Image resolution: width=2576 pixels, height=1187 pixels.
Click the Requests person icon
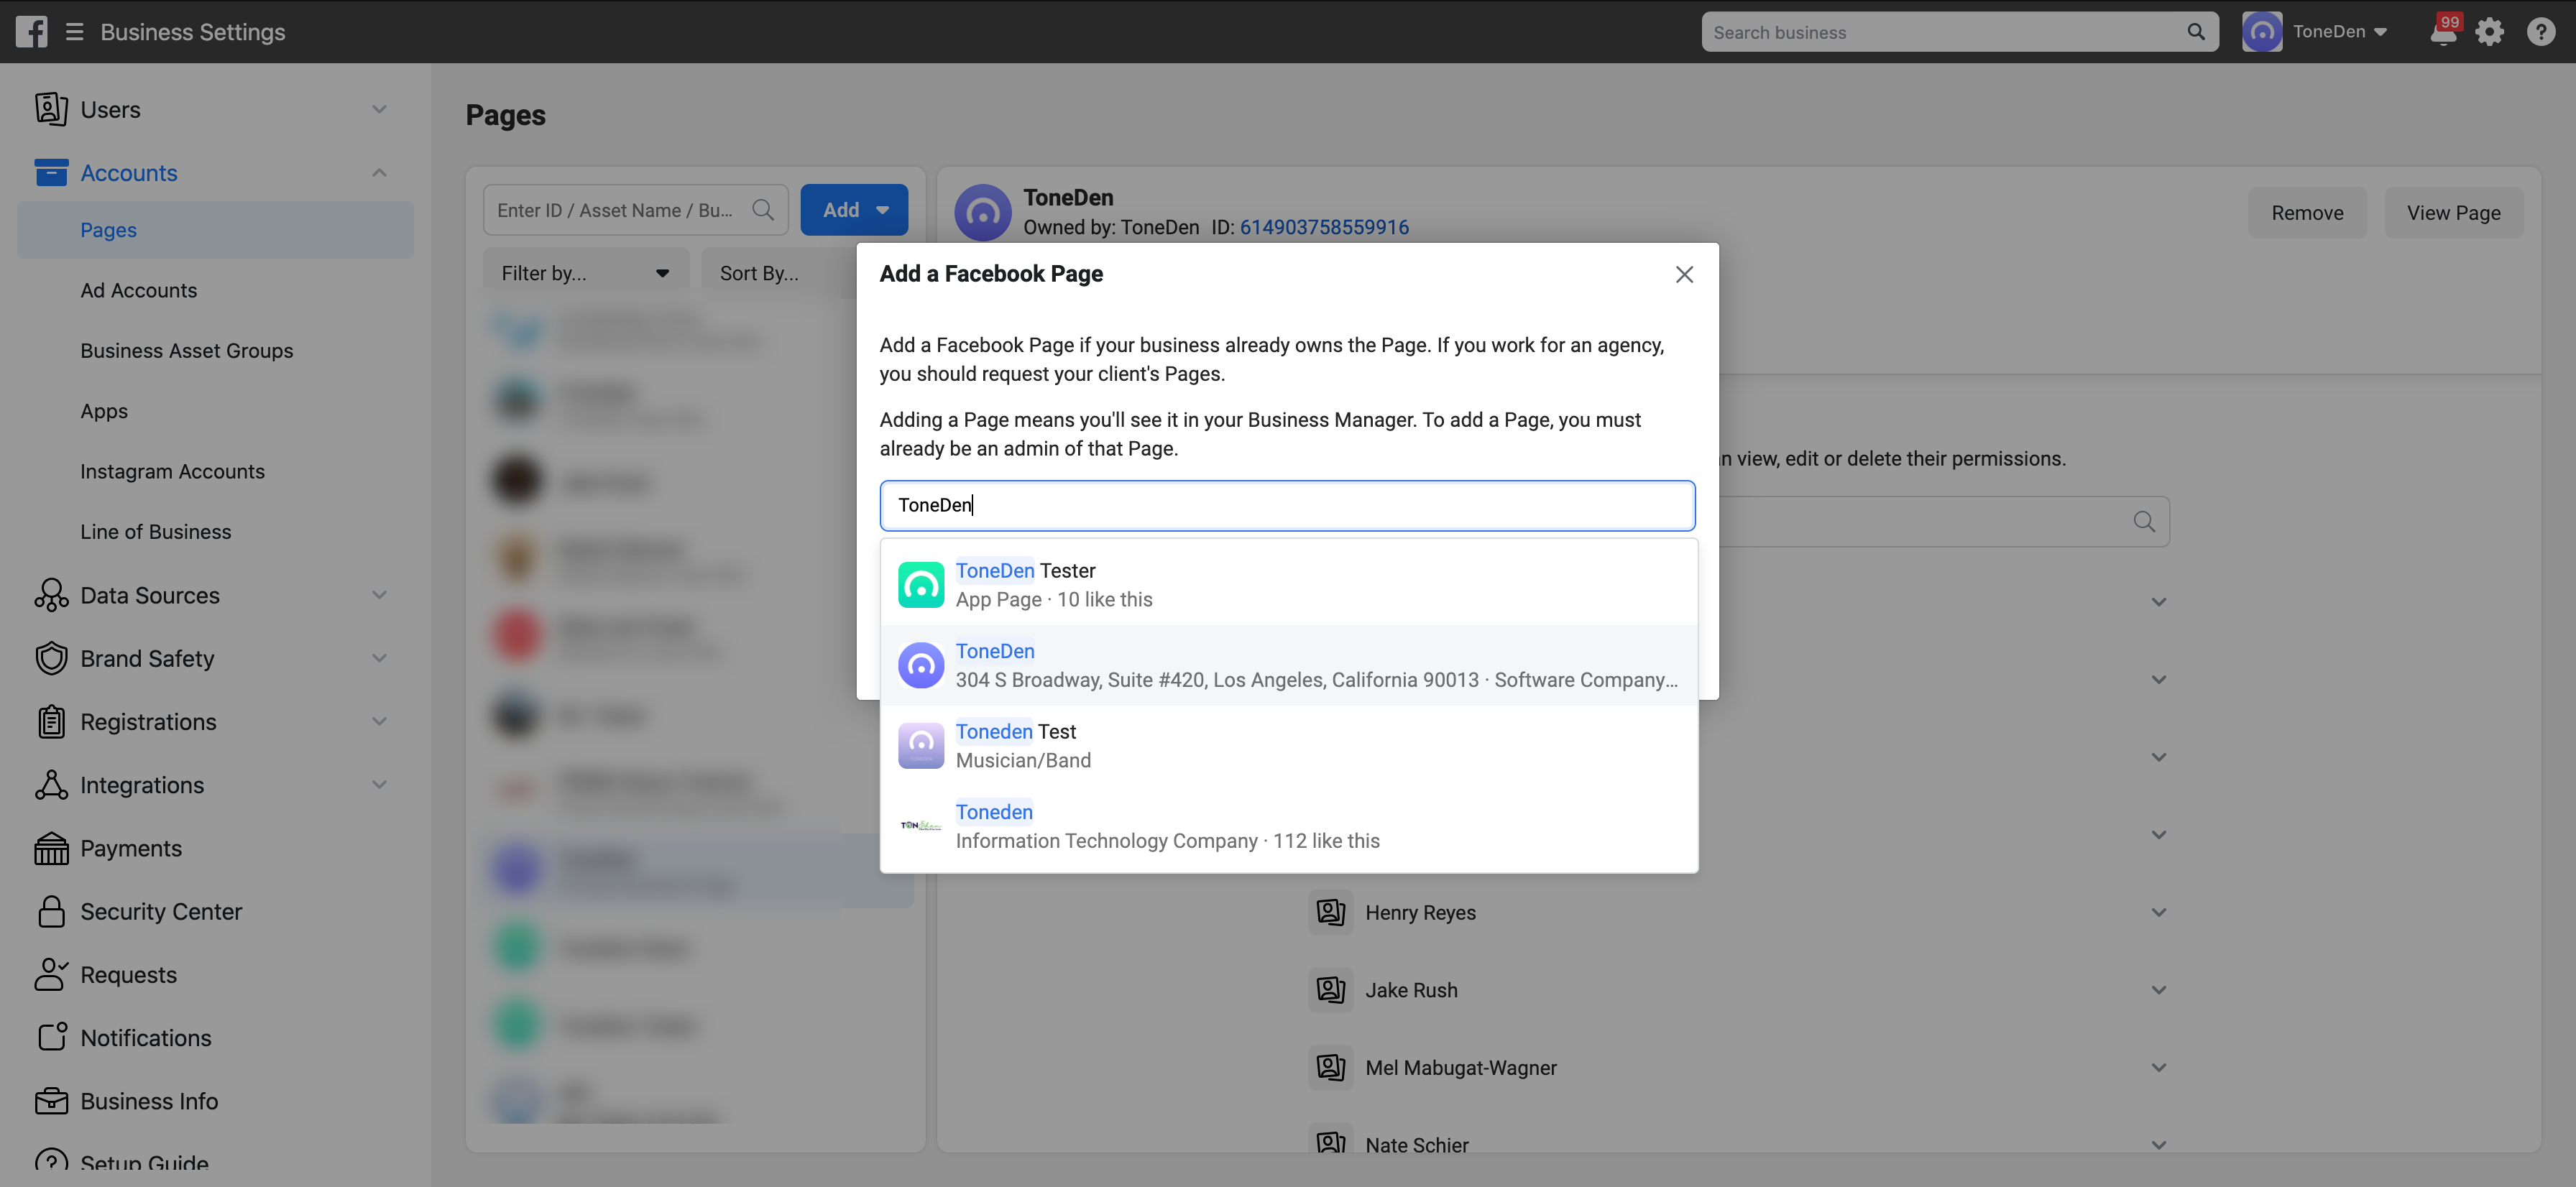pos(51,974)
